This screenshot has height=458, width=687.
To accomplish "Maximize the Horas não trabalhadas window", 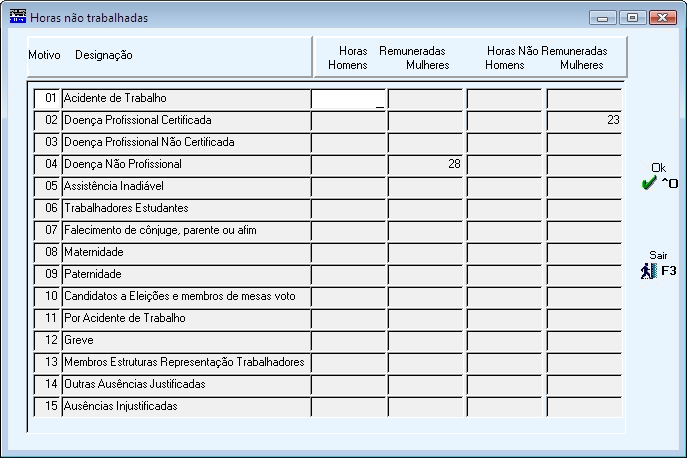I will (632, 18).
